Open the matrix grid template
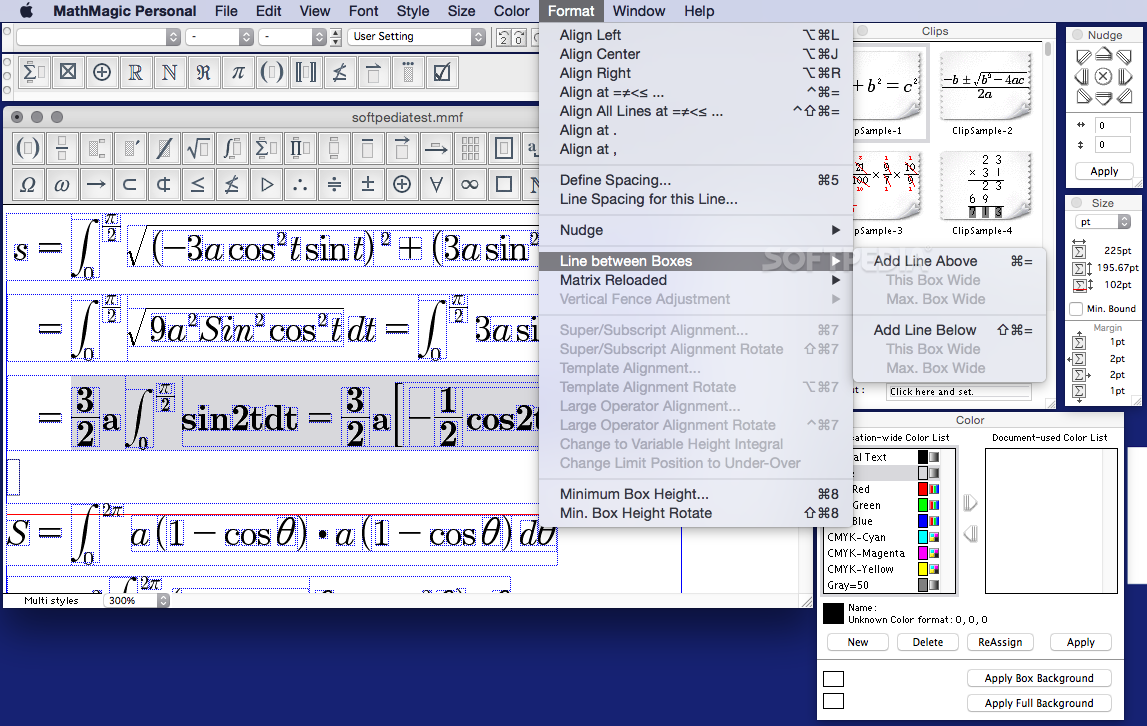The height and width of the screenshot is (726, 1147). click(x=470, y=149)
